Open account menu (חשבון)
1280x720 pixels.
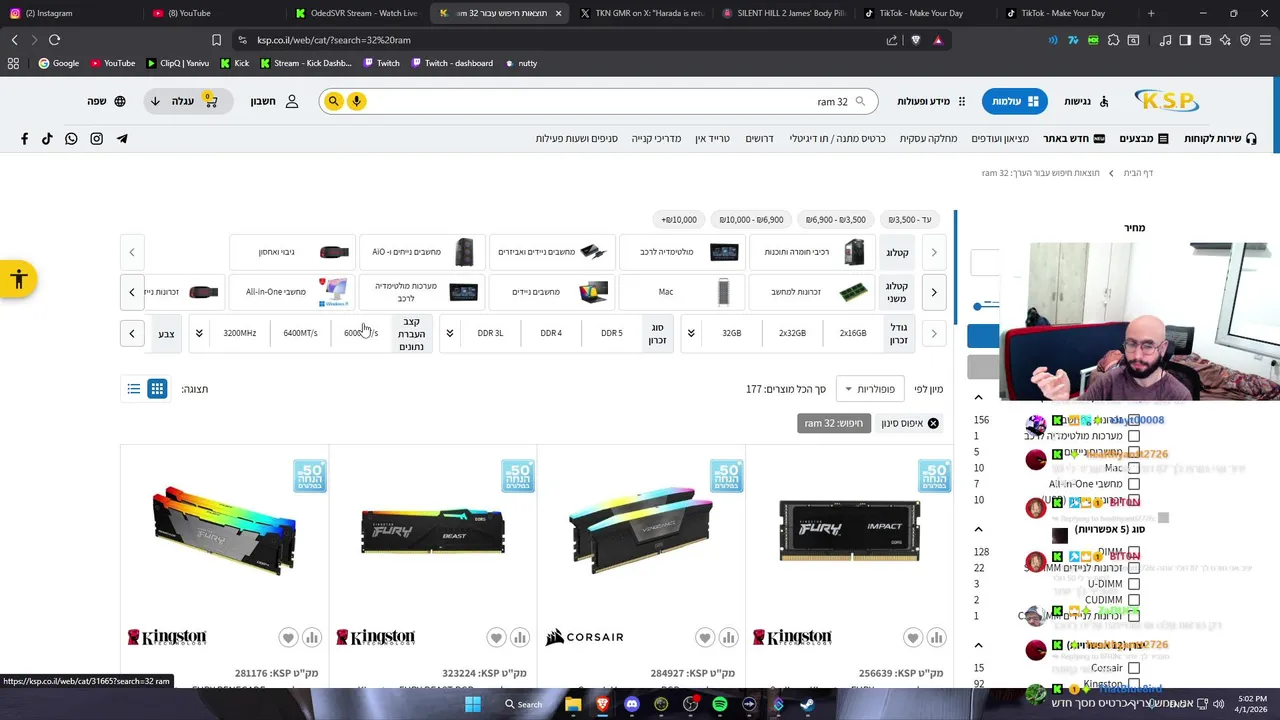274,101
